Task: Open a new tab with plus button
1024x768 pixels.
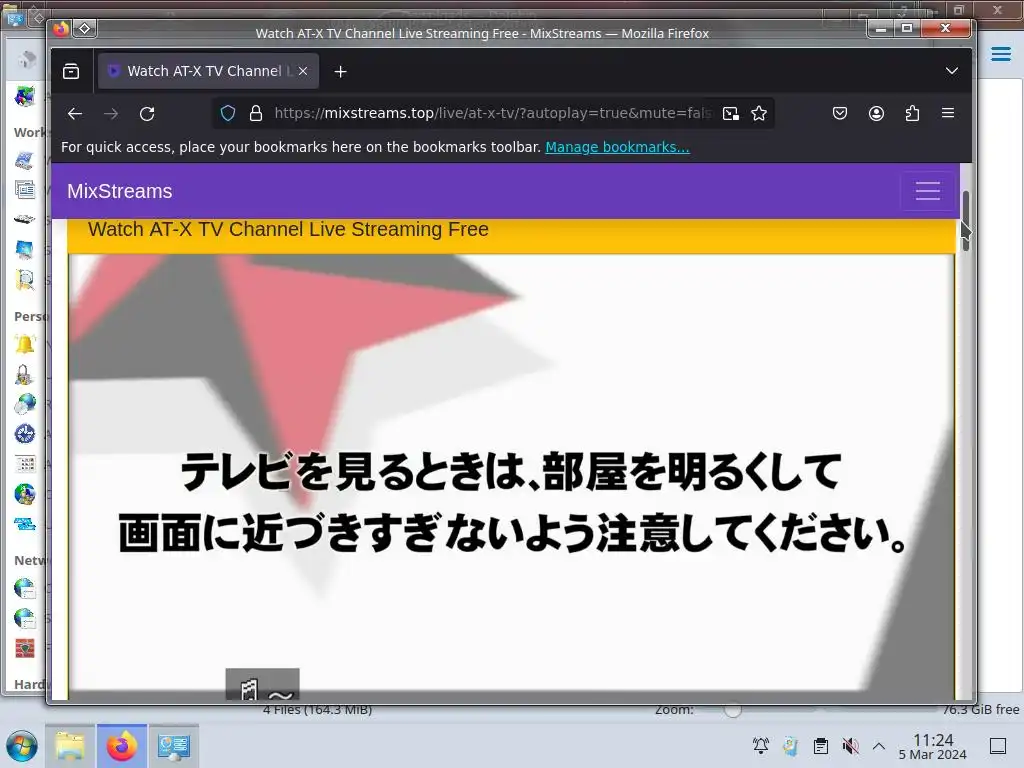Action: click(340, 71)
